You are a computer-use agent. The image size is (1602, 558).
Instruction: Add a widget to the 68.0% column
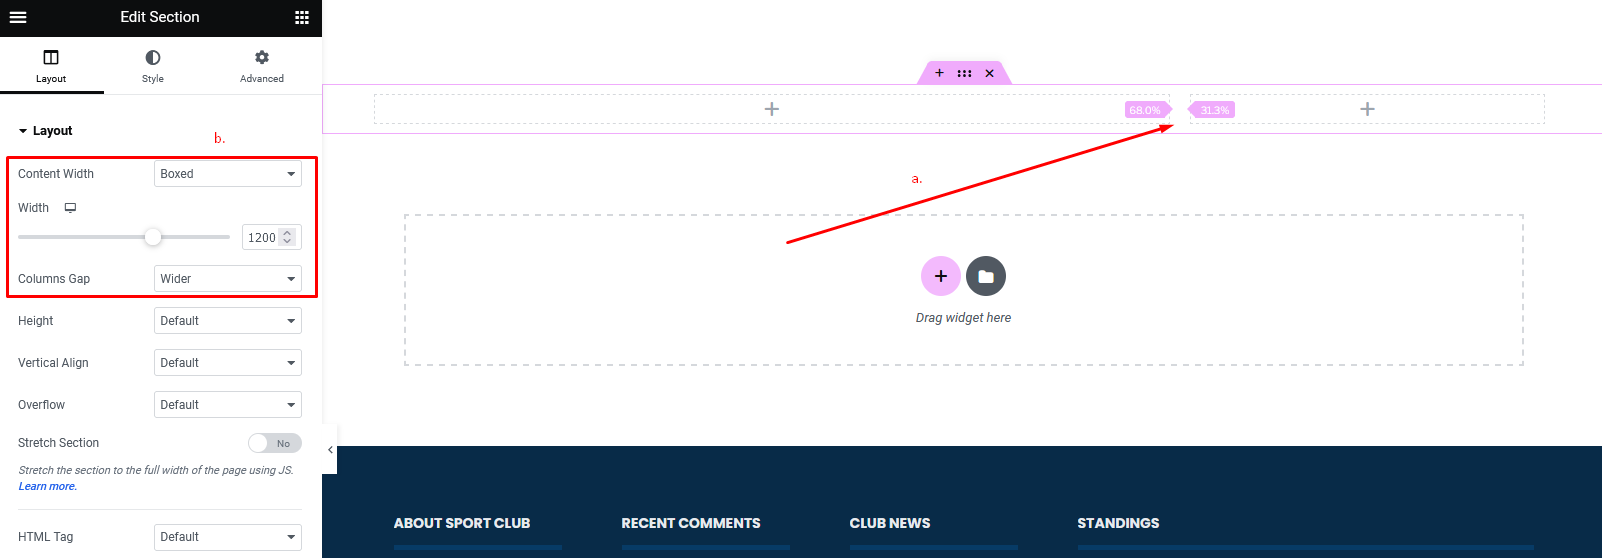771,109
